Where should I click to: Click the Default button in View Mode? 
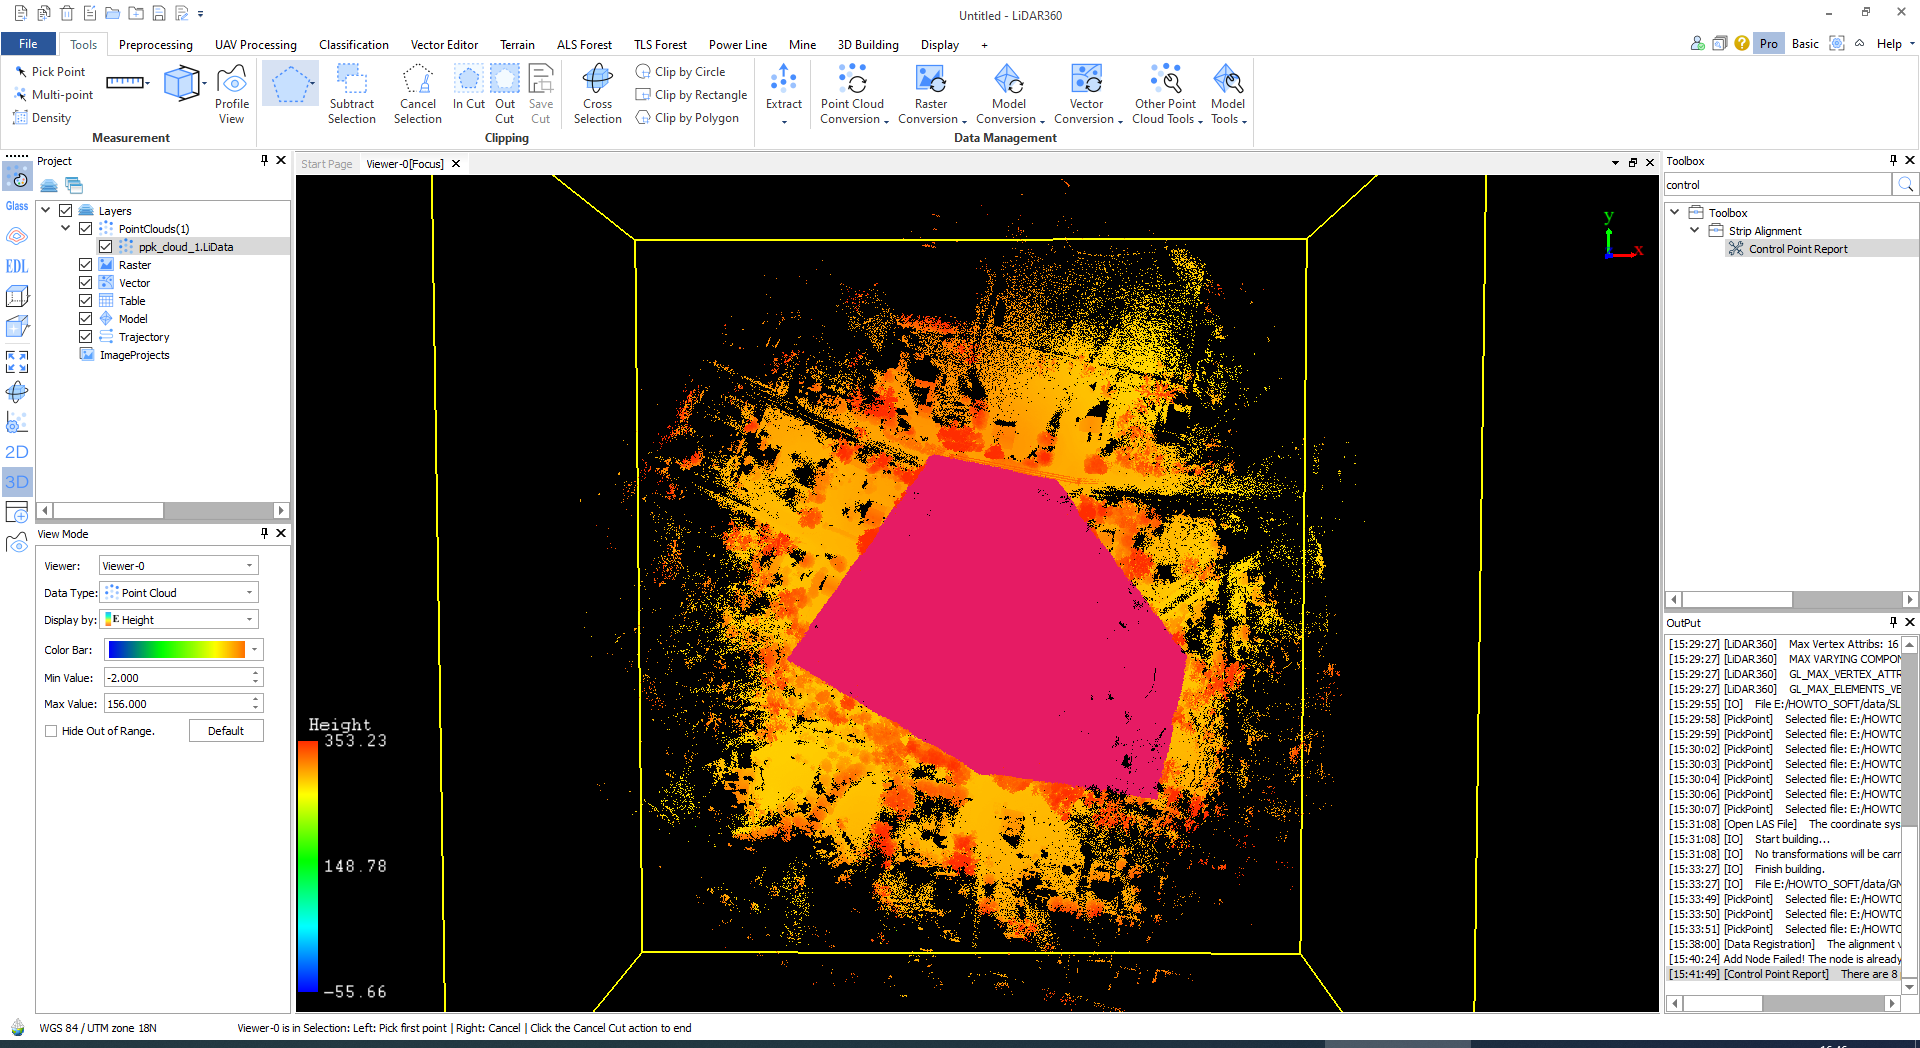[x=226, y=731]
